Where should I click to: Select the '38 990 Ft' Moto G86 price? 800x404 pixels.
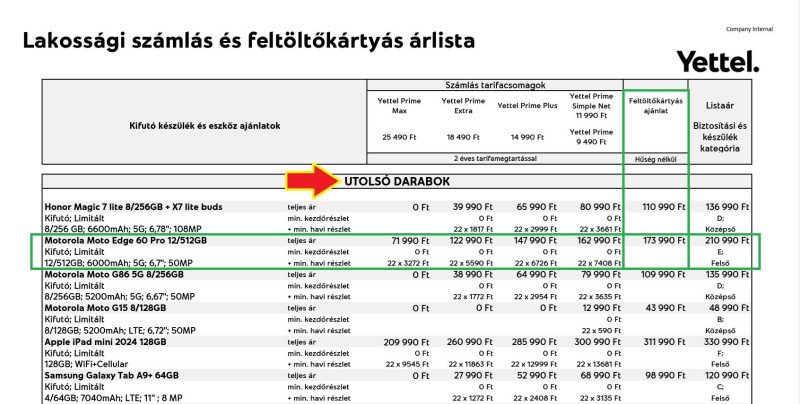point(472,274)
